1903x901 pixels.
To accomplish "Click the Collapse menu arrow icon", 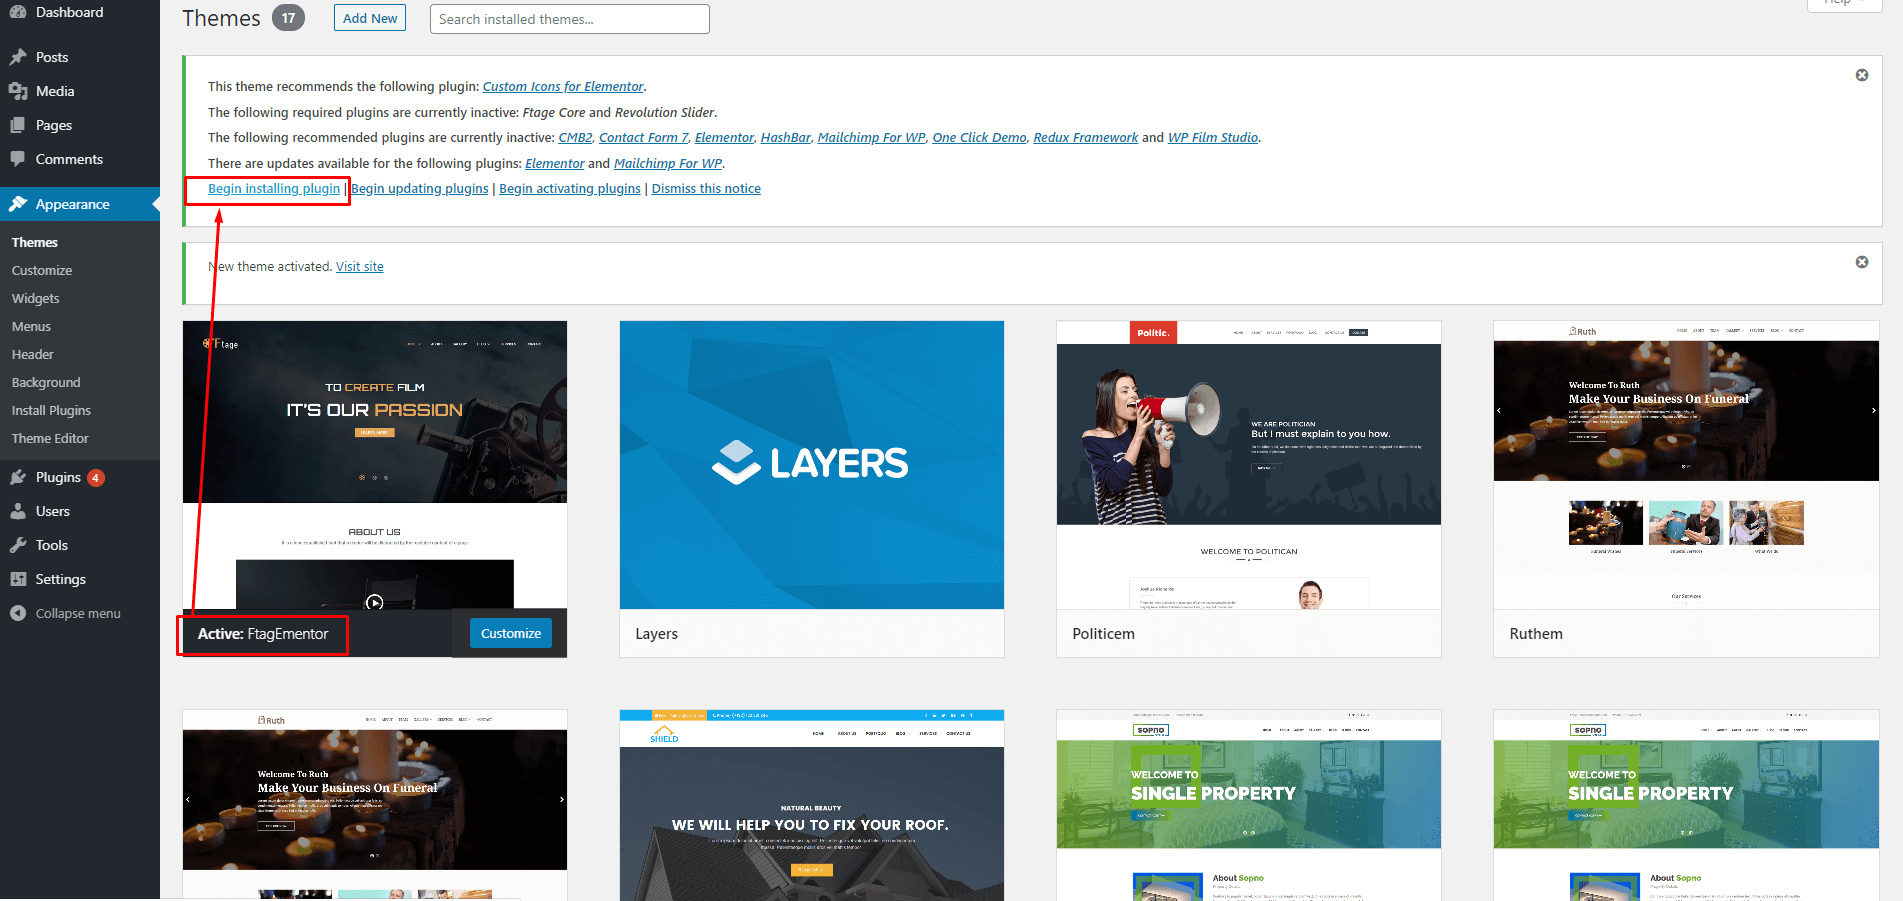I will [18, 613].
